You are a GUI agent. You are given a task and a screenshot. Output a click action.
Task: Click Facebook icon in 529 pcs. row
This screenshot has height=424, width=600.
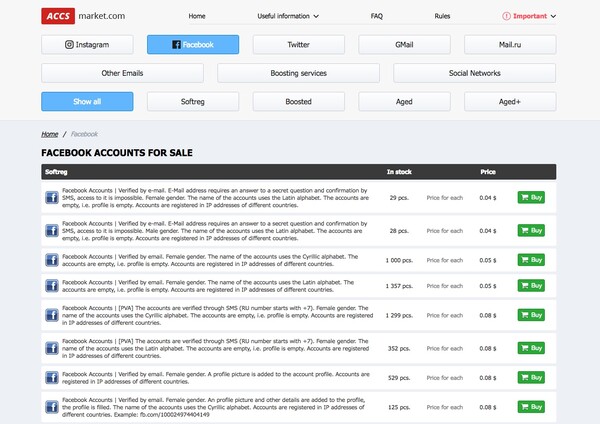(52, 377)
